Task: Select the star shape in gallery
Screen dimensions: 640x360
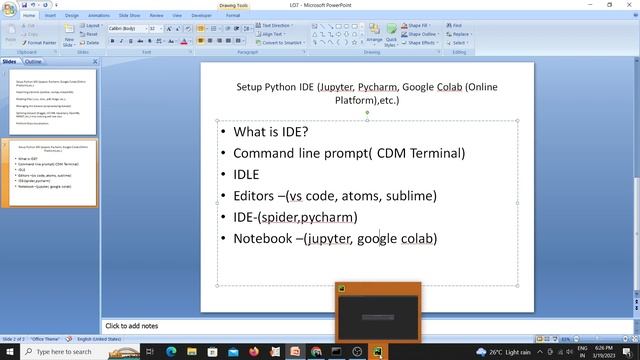Action: tap(354, 42)
